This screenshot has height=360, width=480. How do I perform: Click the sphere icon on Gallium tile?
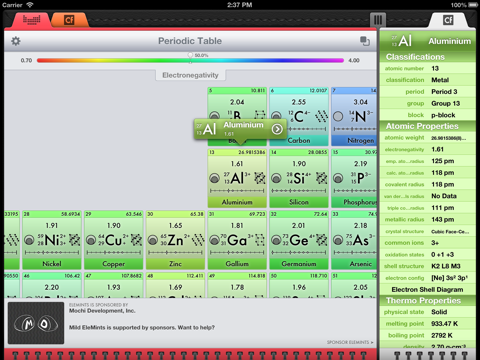tap(214, 240)
